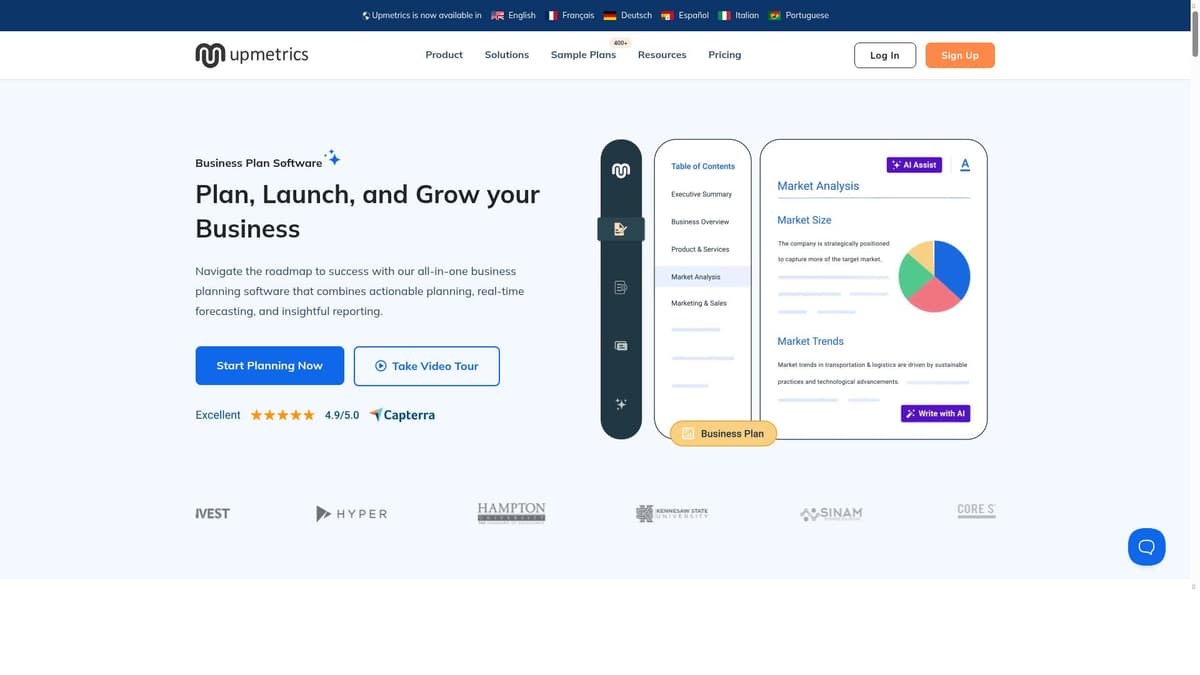Screen dimensions: 1200x675
Task: Open the chat support bubble
Action: point(1146,546)
